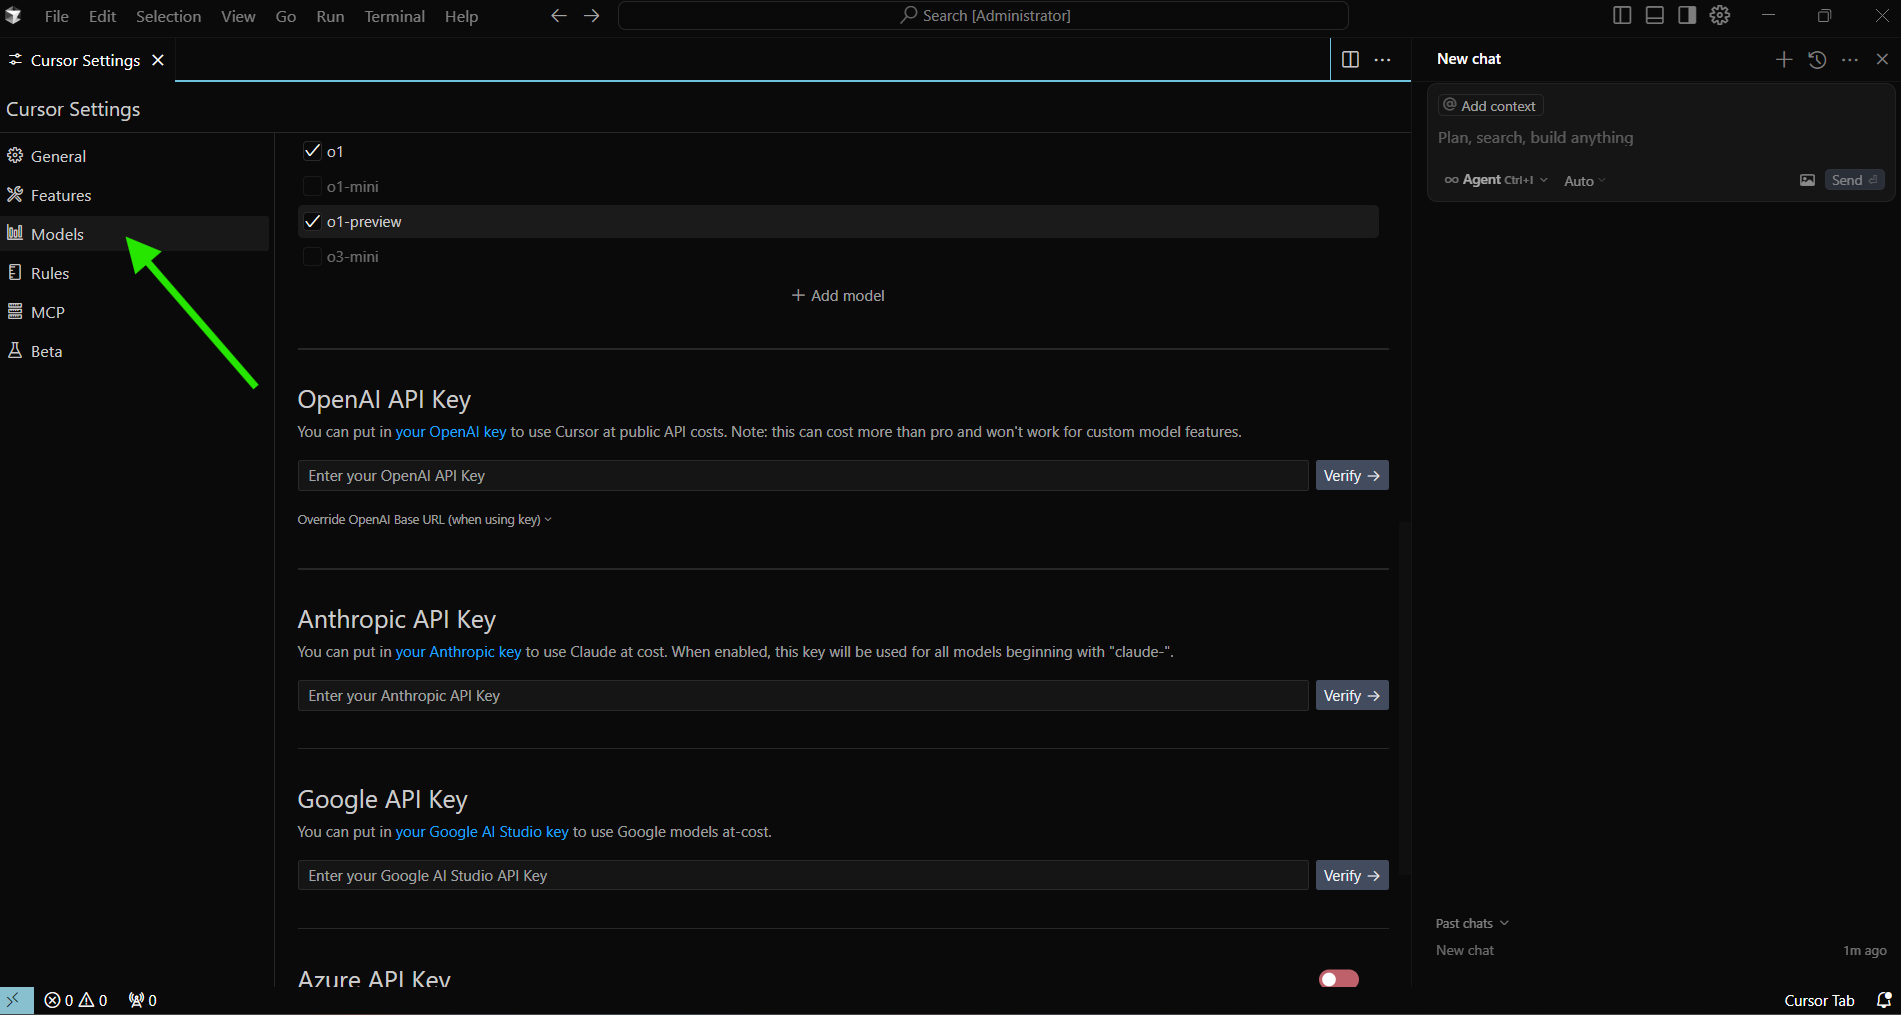Open notifications bell in status bar

click(1883, 1000)
